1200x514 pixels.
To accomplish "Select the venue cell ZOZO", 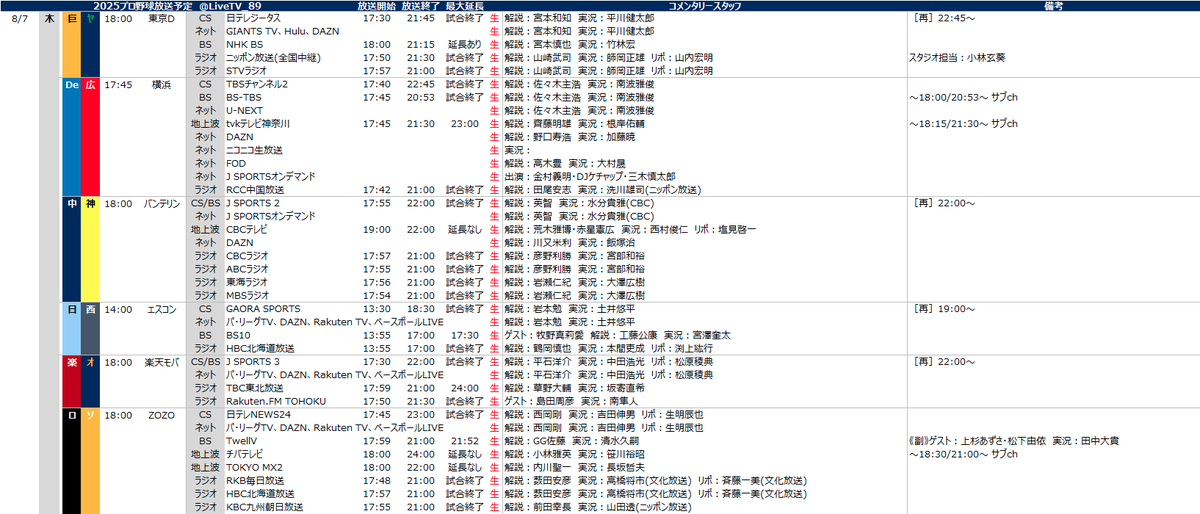I will tap(161, 414).
